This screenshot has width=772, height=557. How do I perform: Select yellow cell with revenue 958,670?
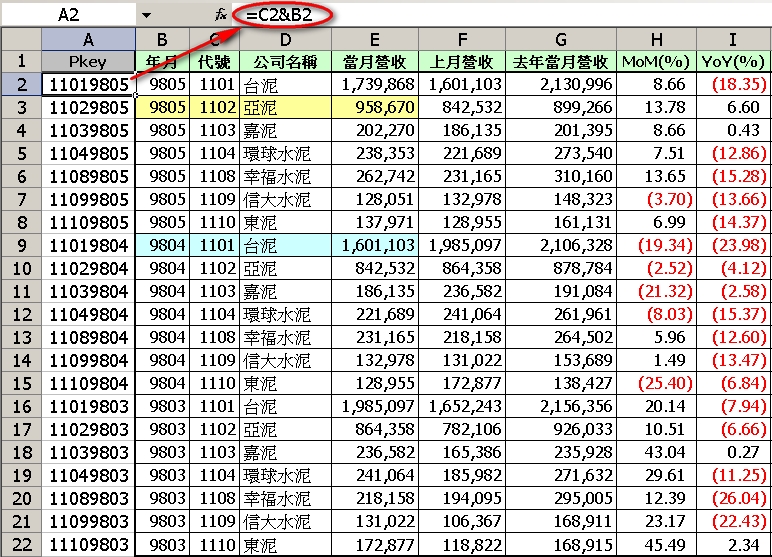point(375,107)
